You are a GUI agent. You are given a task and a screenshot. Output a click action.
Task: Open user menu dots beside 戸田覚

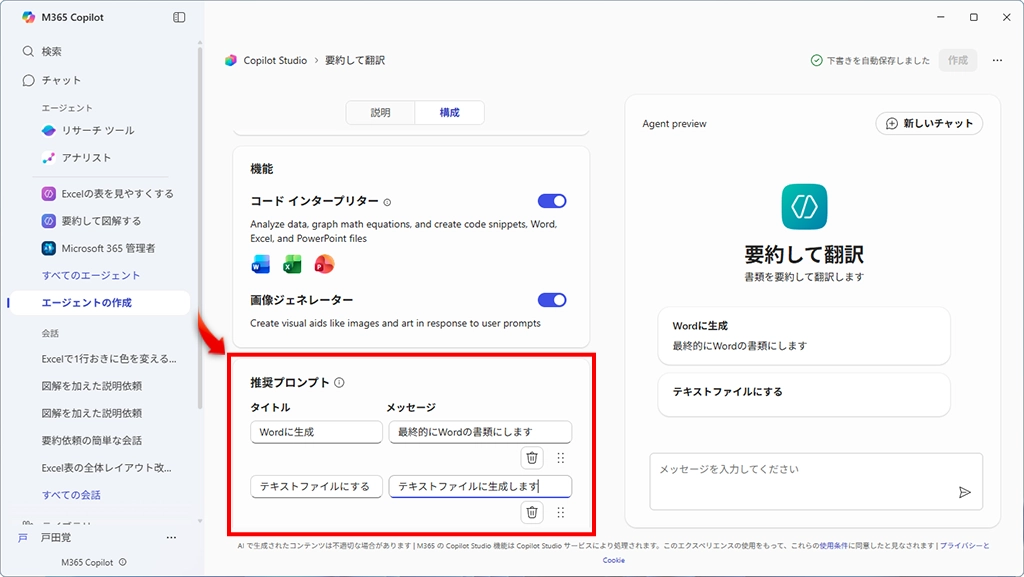pos(171,538)
